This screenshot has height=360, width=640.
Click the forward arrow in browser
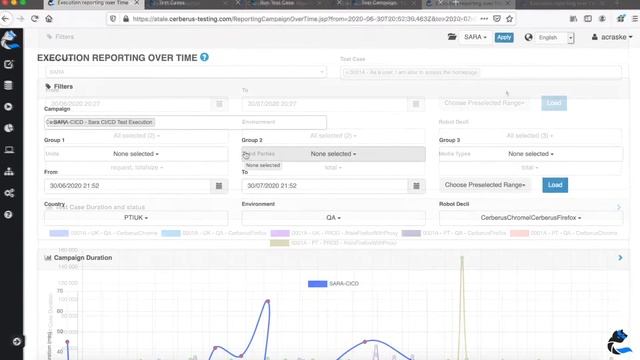tap(20, 19)
